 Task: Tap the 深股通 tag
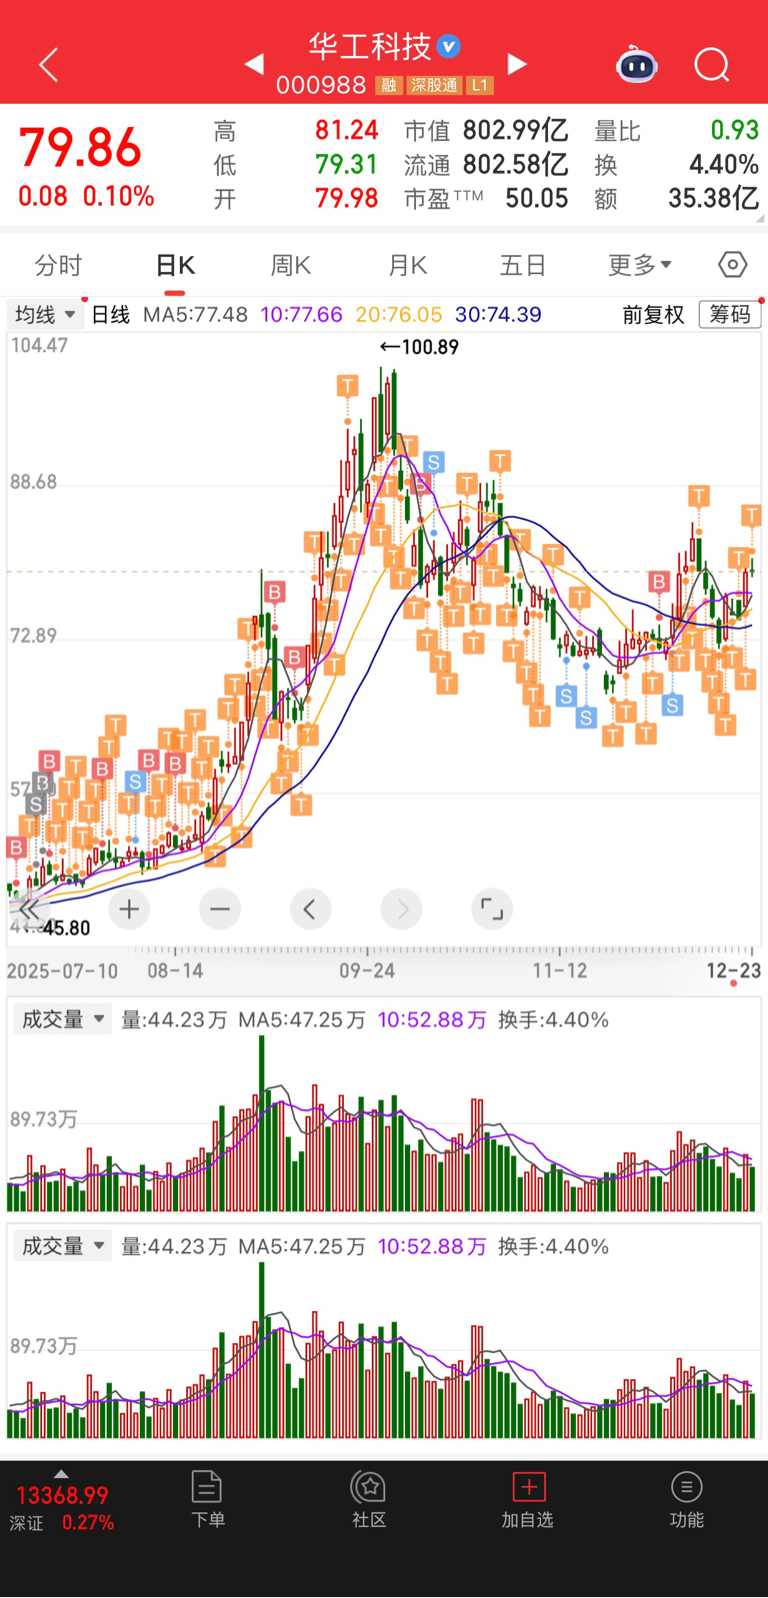434,85
